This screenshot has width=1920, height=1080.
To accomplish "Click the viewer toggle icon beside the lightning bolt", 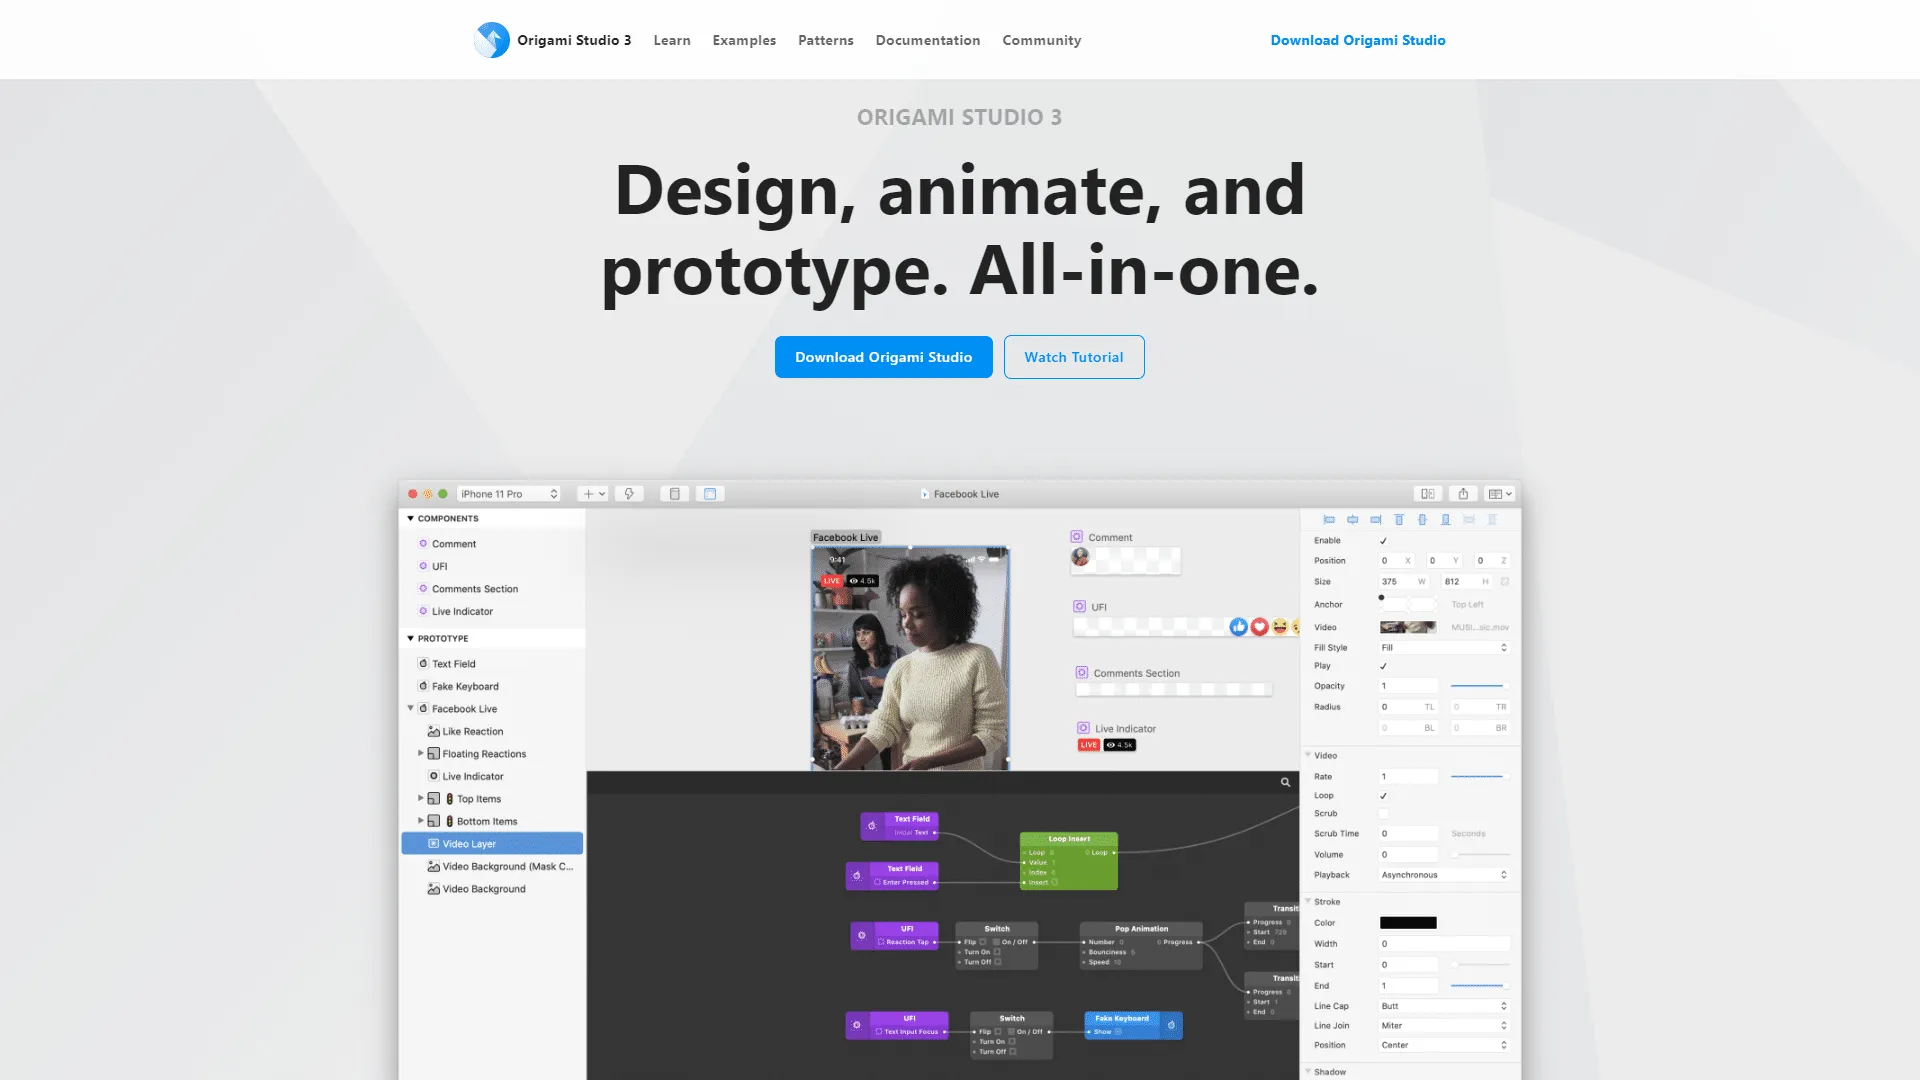I will coord(675,494).
